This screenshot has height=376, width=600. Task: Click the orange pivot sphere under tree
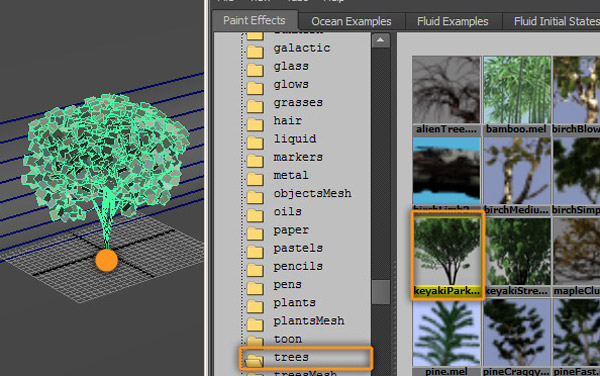(x=106, y=260)
